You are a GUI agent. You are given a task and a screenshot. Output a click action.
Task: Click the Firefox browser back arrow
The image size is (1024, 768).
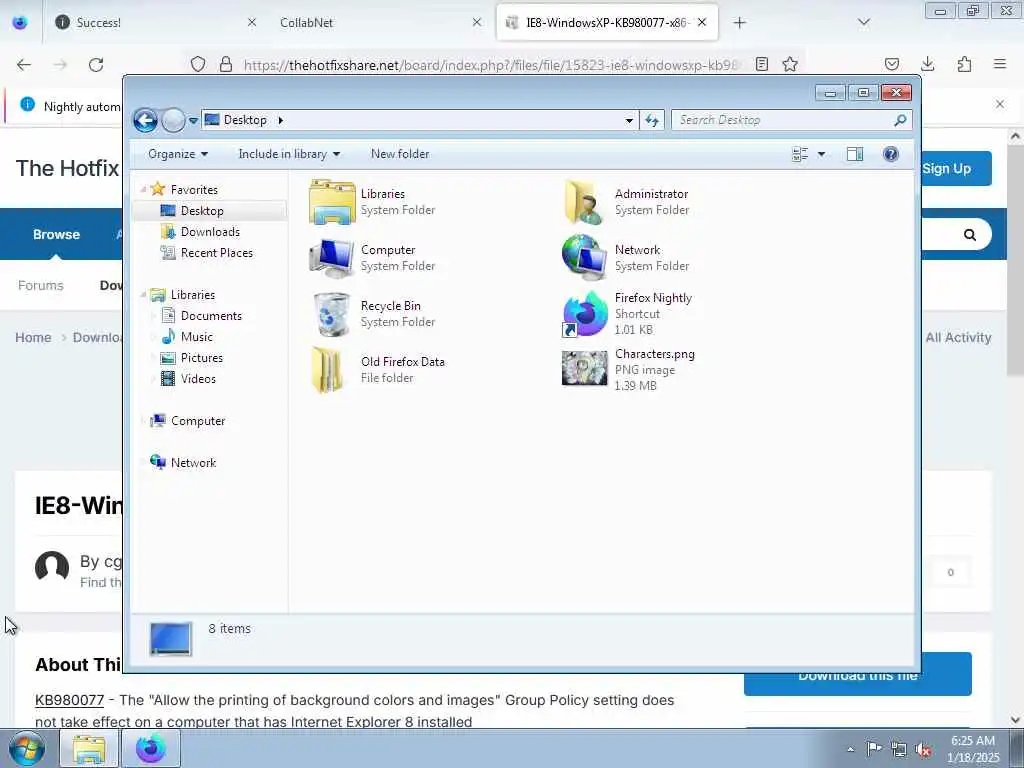pos(24,65)
